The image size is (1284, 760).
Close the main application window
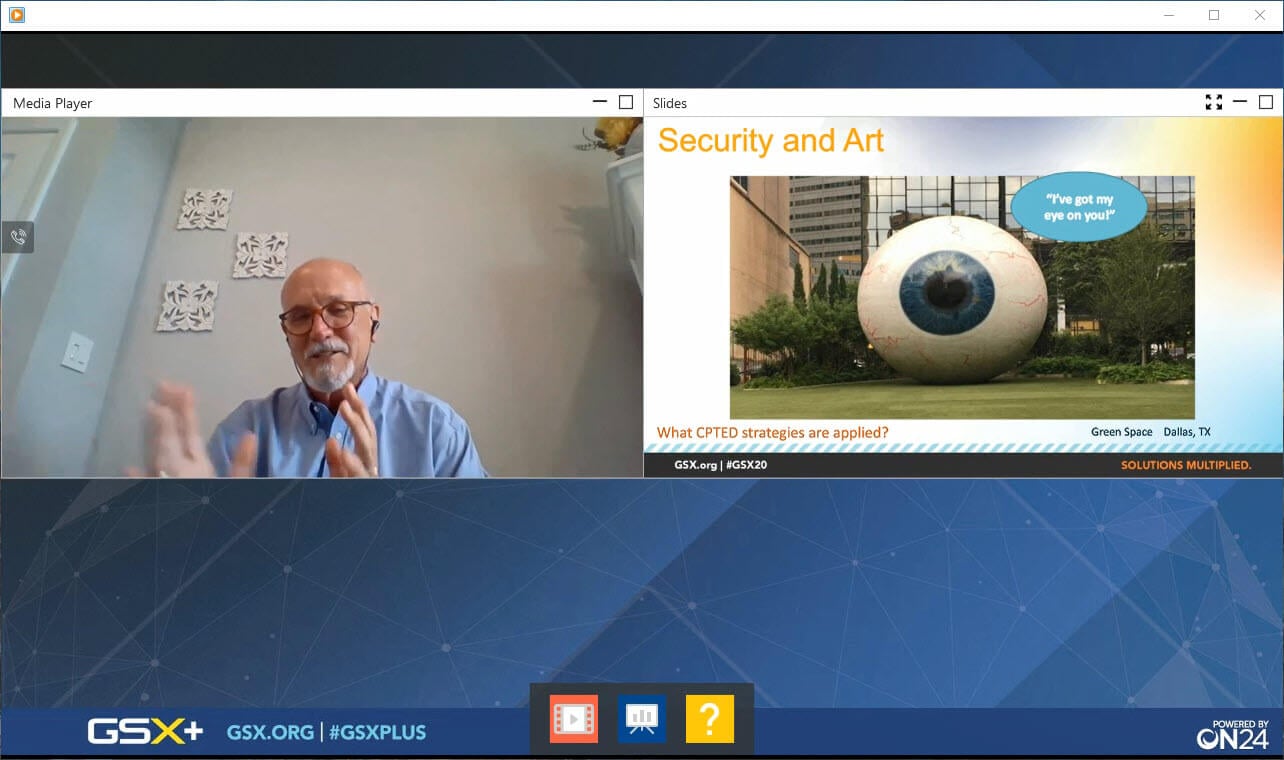click(1260, 15)
